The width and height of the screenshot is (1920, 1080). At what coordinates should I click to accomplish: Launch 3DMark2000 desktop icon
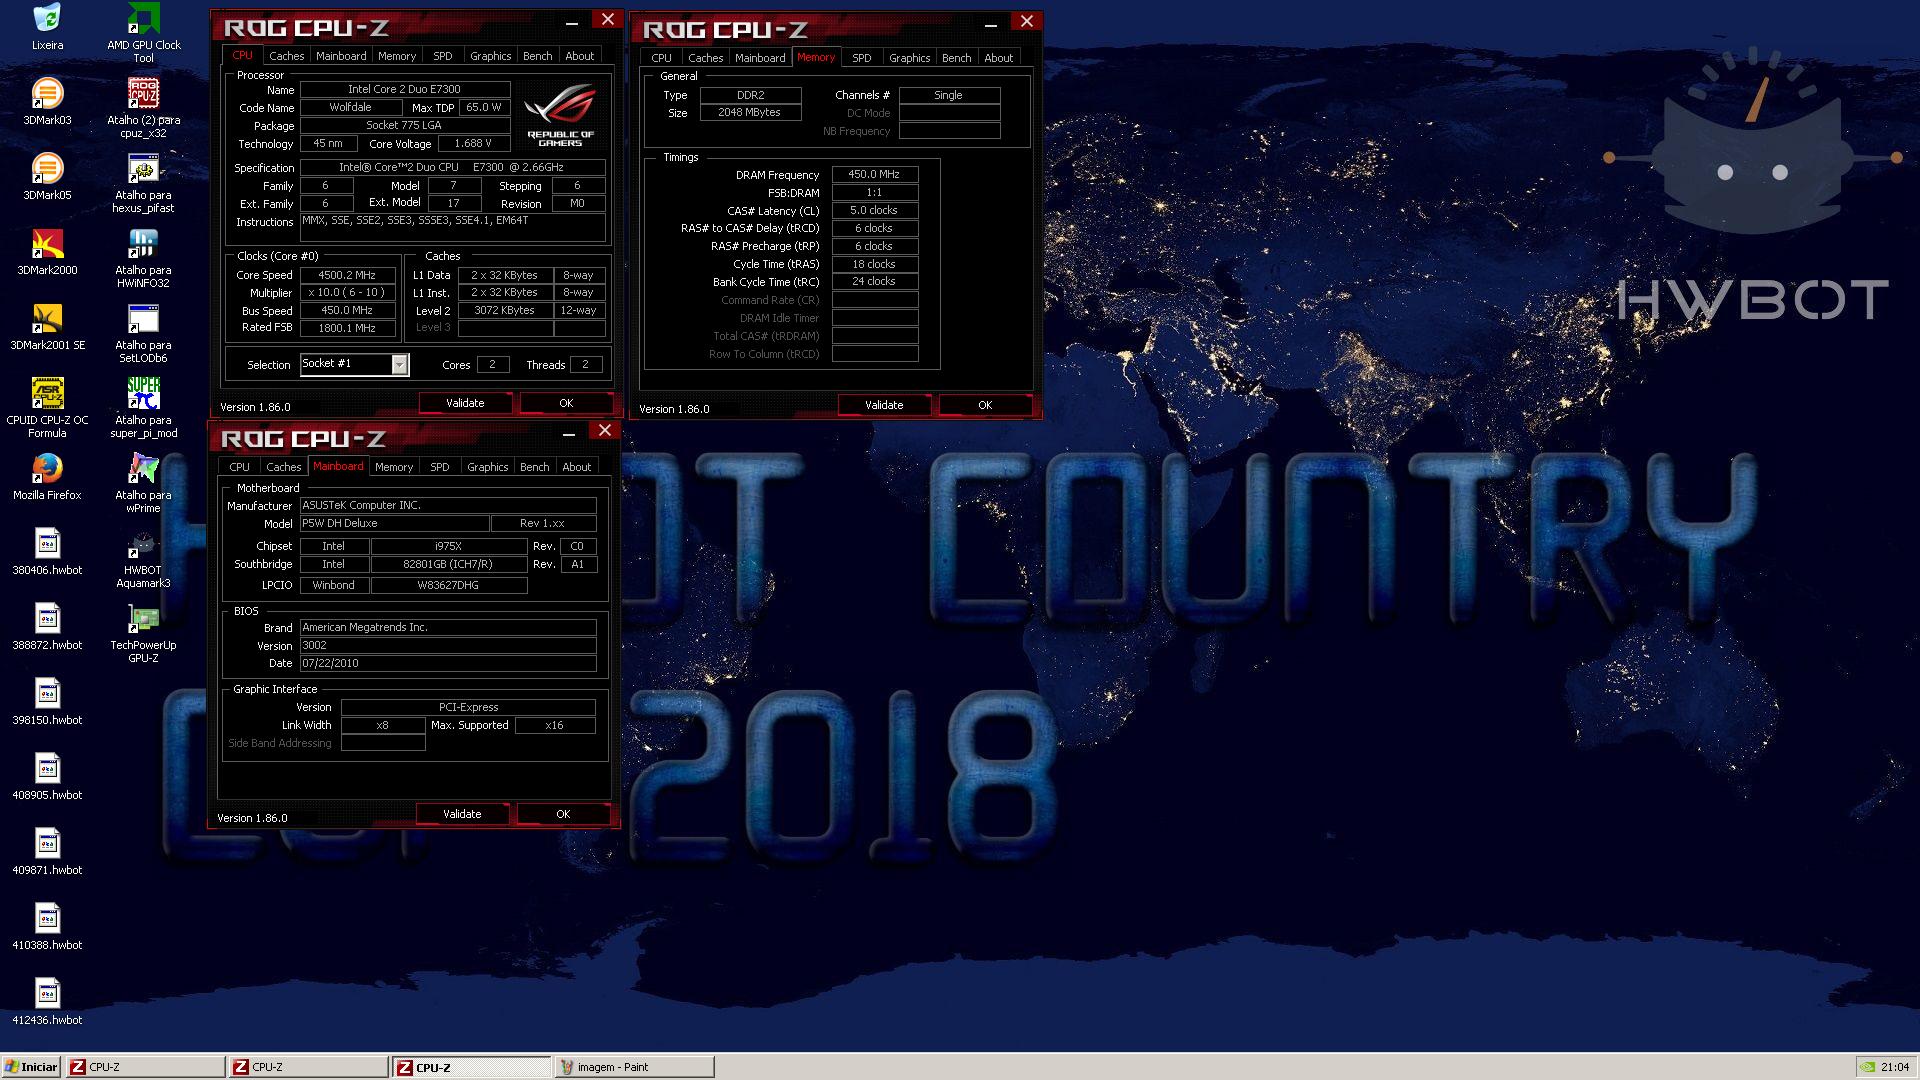pos(47,243)
